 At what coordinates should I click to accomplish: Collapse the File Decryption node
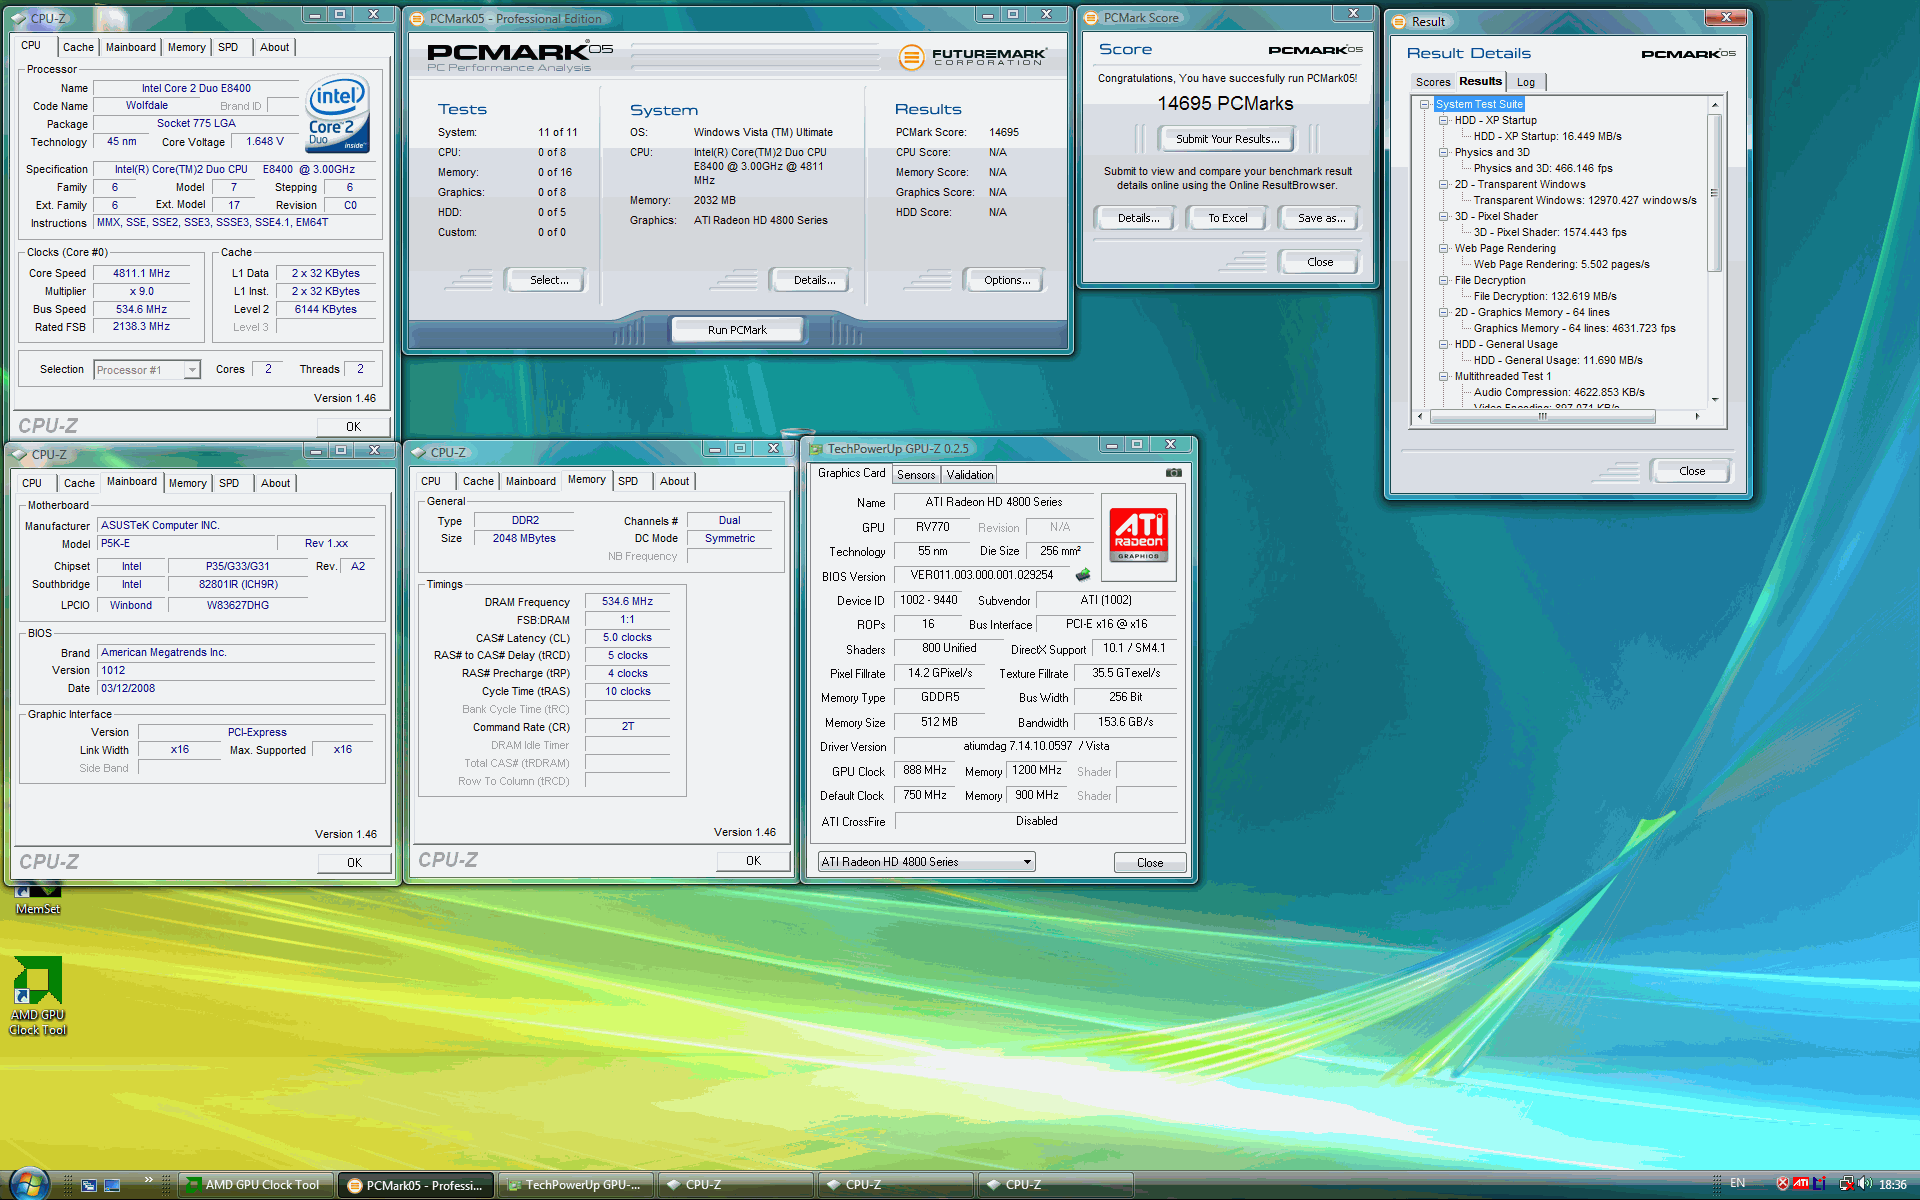pyautogui.click(x=1443, y=280)
